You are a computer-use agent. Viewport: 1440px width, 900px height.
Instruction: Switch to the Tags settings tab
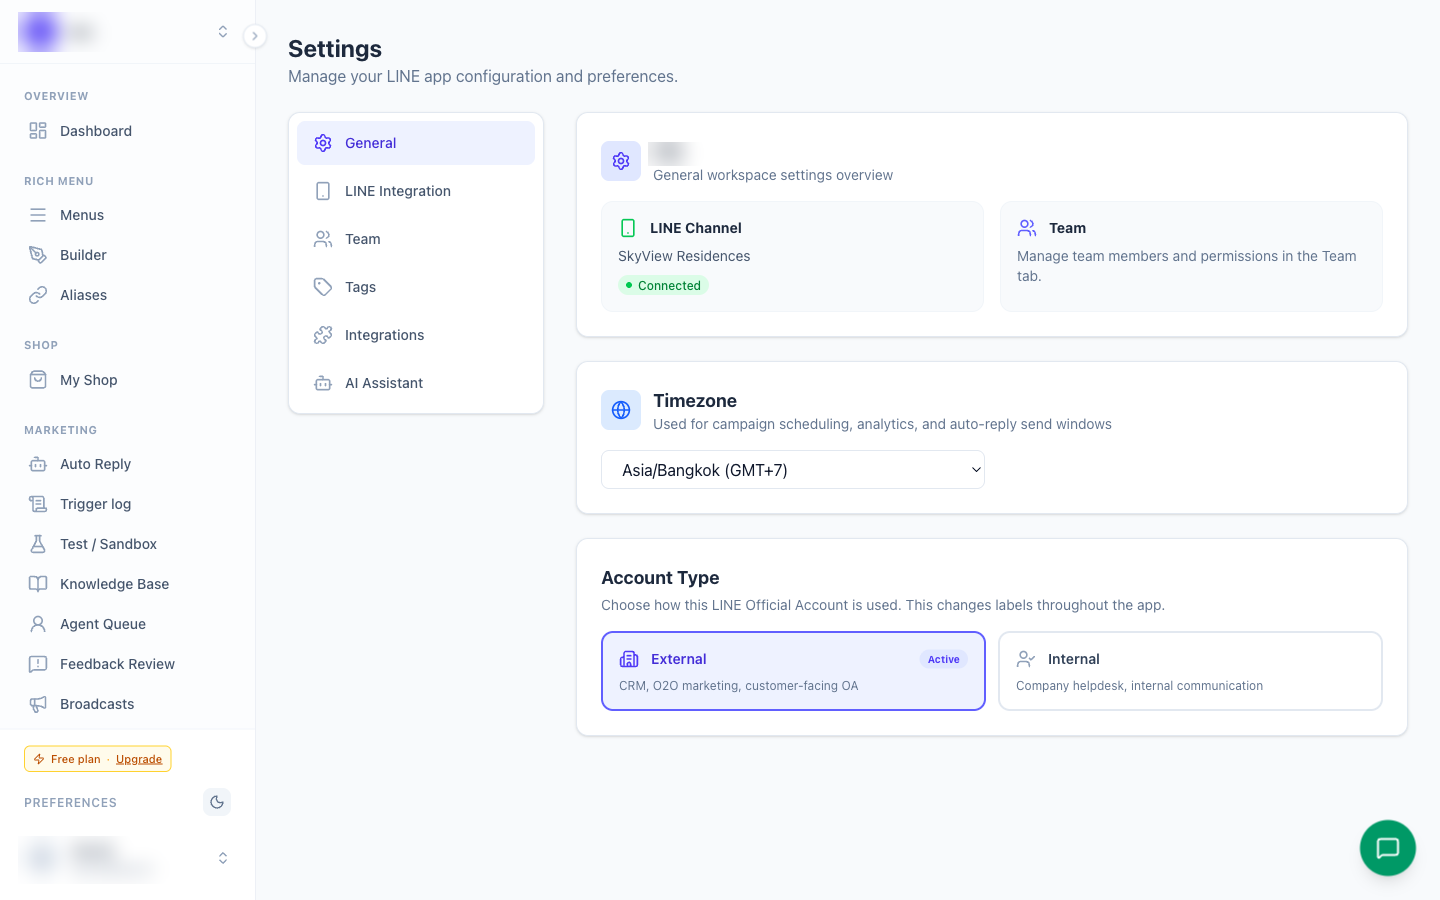[x=416, y=287]
